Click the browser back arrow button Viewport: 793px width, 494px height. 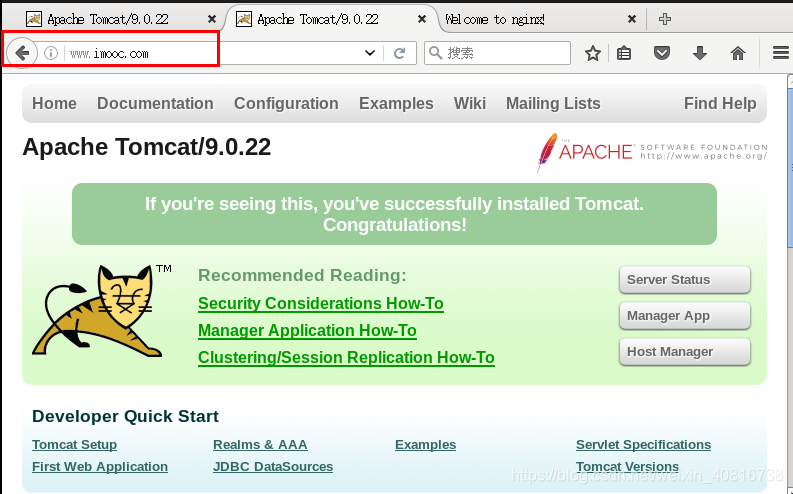[22, 53]
